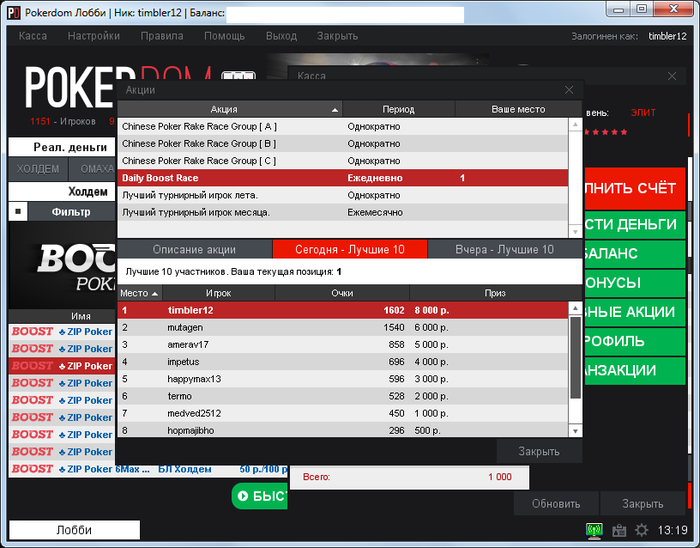Switch to the ОМАХА game tab
The height and width of the screenshot is (548, 700).
pyautogui.click(x=93, y=169)
